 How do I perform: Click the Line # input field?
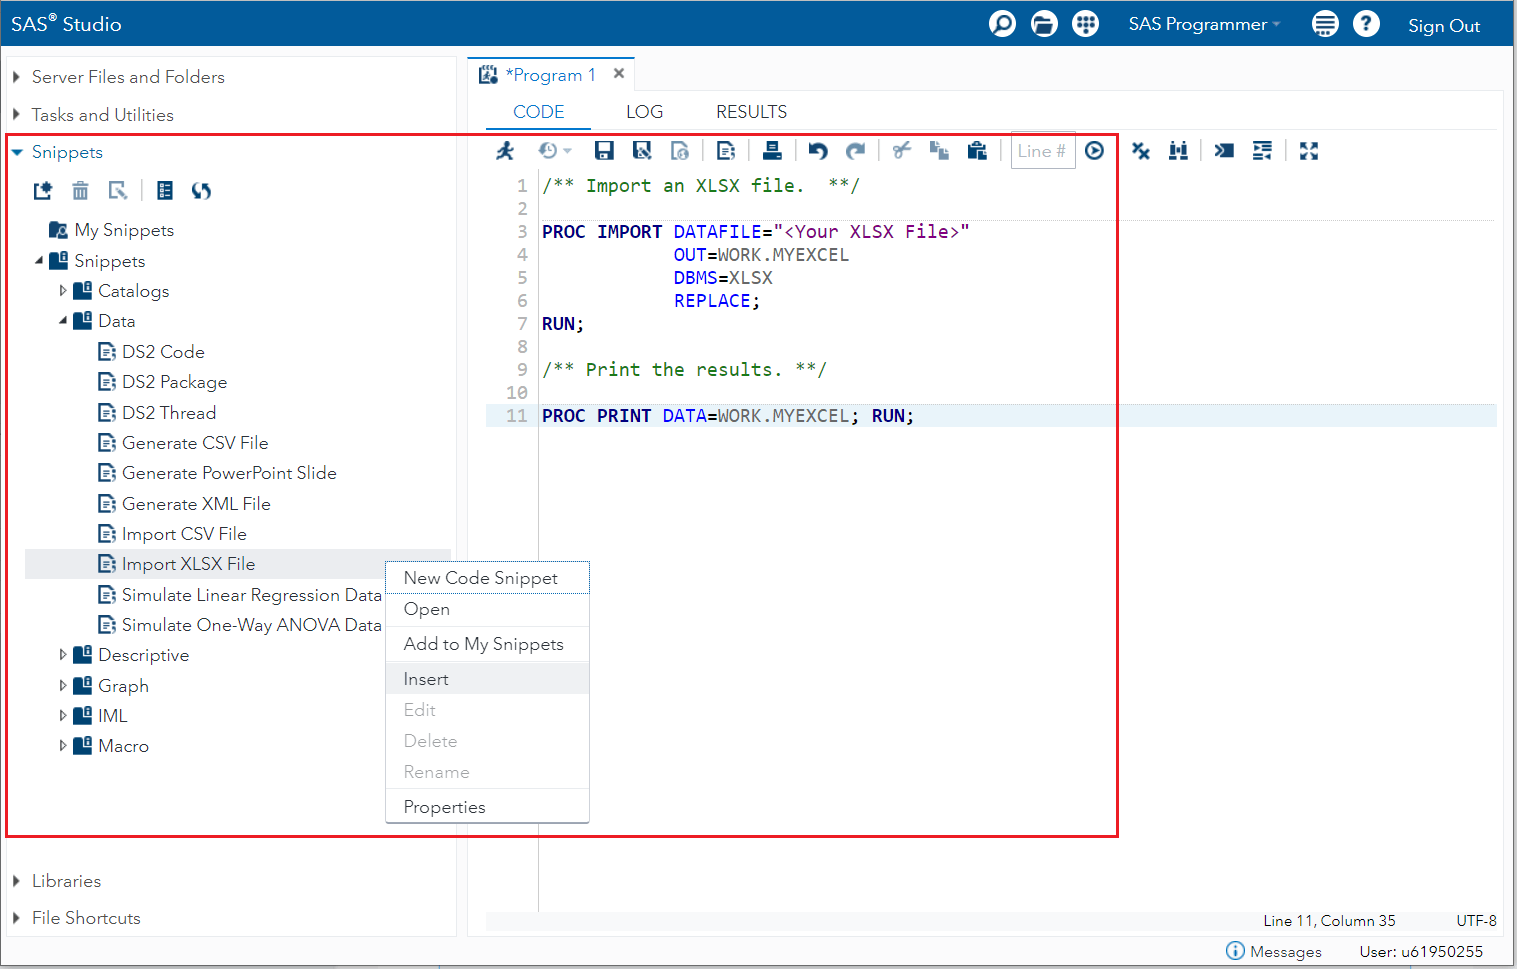pyautogui.click(x=1043, y=151)
